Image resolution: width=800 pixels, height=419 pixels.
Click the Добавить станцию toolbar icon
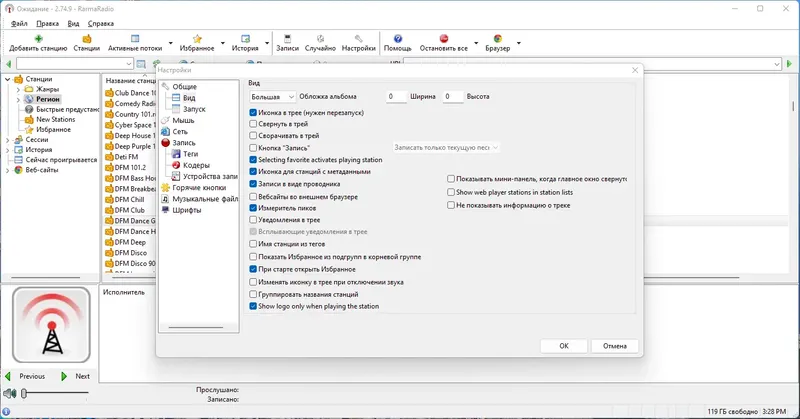click(38, 38)
